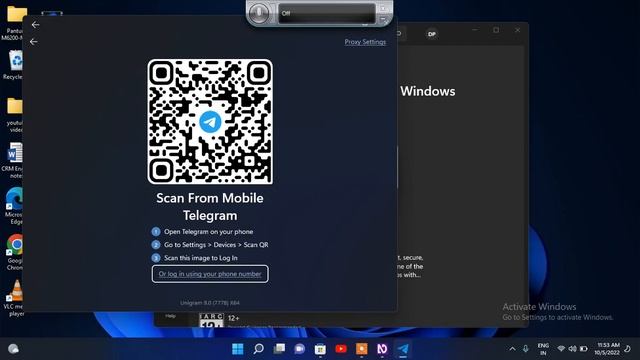640x360 pixels.
Task: Click the 'Windows' heading in Store window
Action: point(427,91)
